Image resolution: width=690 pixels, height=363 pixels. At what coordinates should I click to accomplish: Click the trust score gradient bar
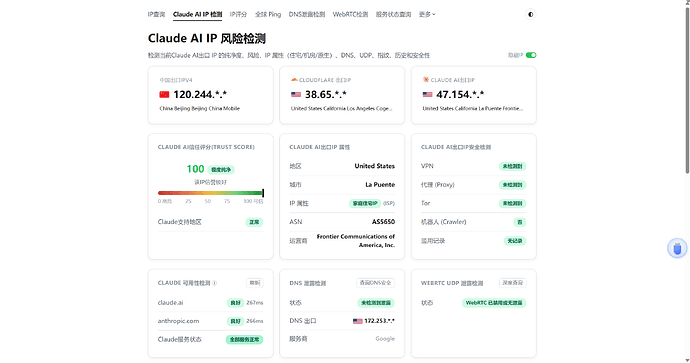[x=211, y=193]
